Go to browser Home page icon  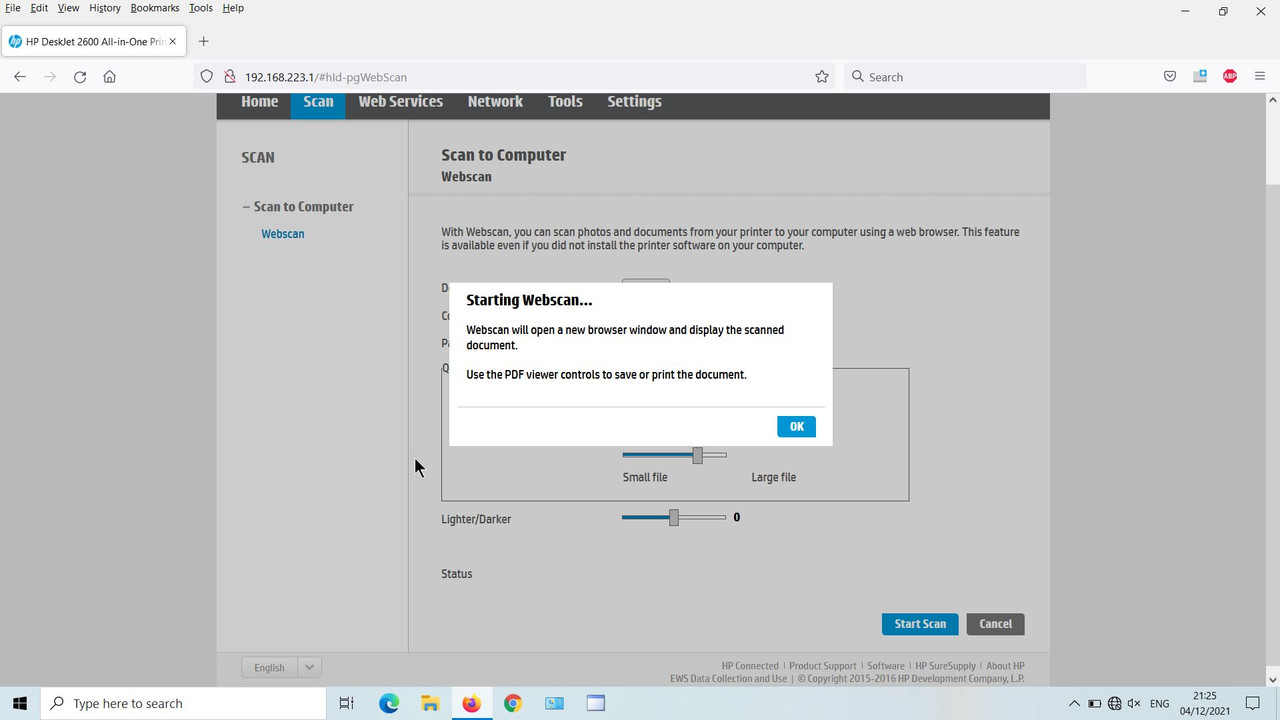110,77
